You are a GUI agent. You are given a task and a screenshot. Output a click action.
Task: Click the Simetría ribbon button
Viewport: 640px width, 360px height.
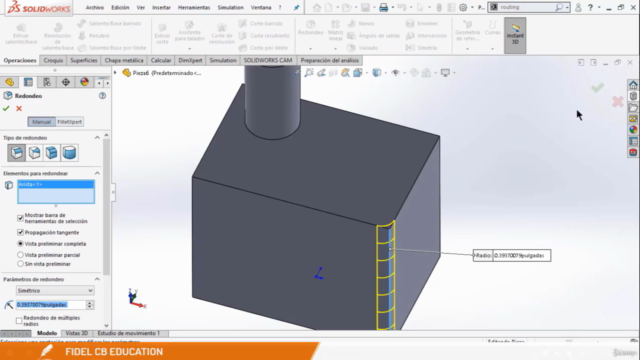pyautogui.click(x=422, y=48)
